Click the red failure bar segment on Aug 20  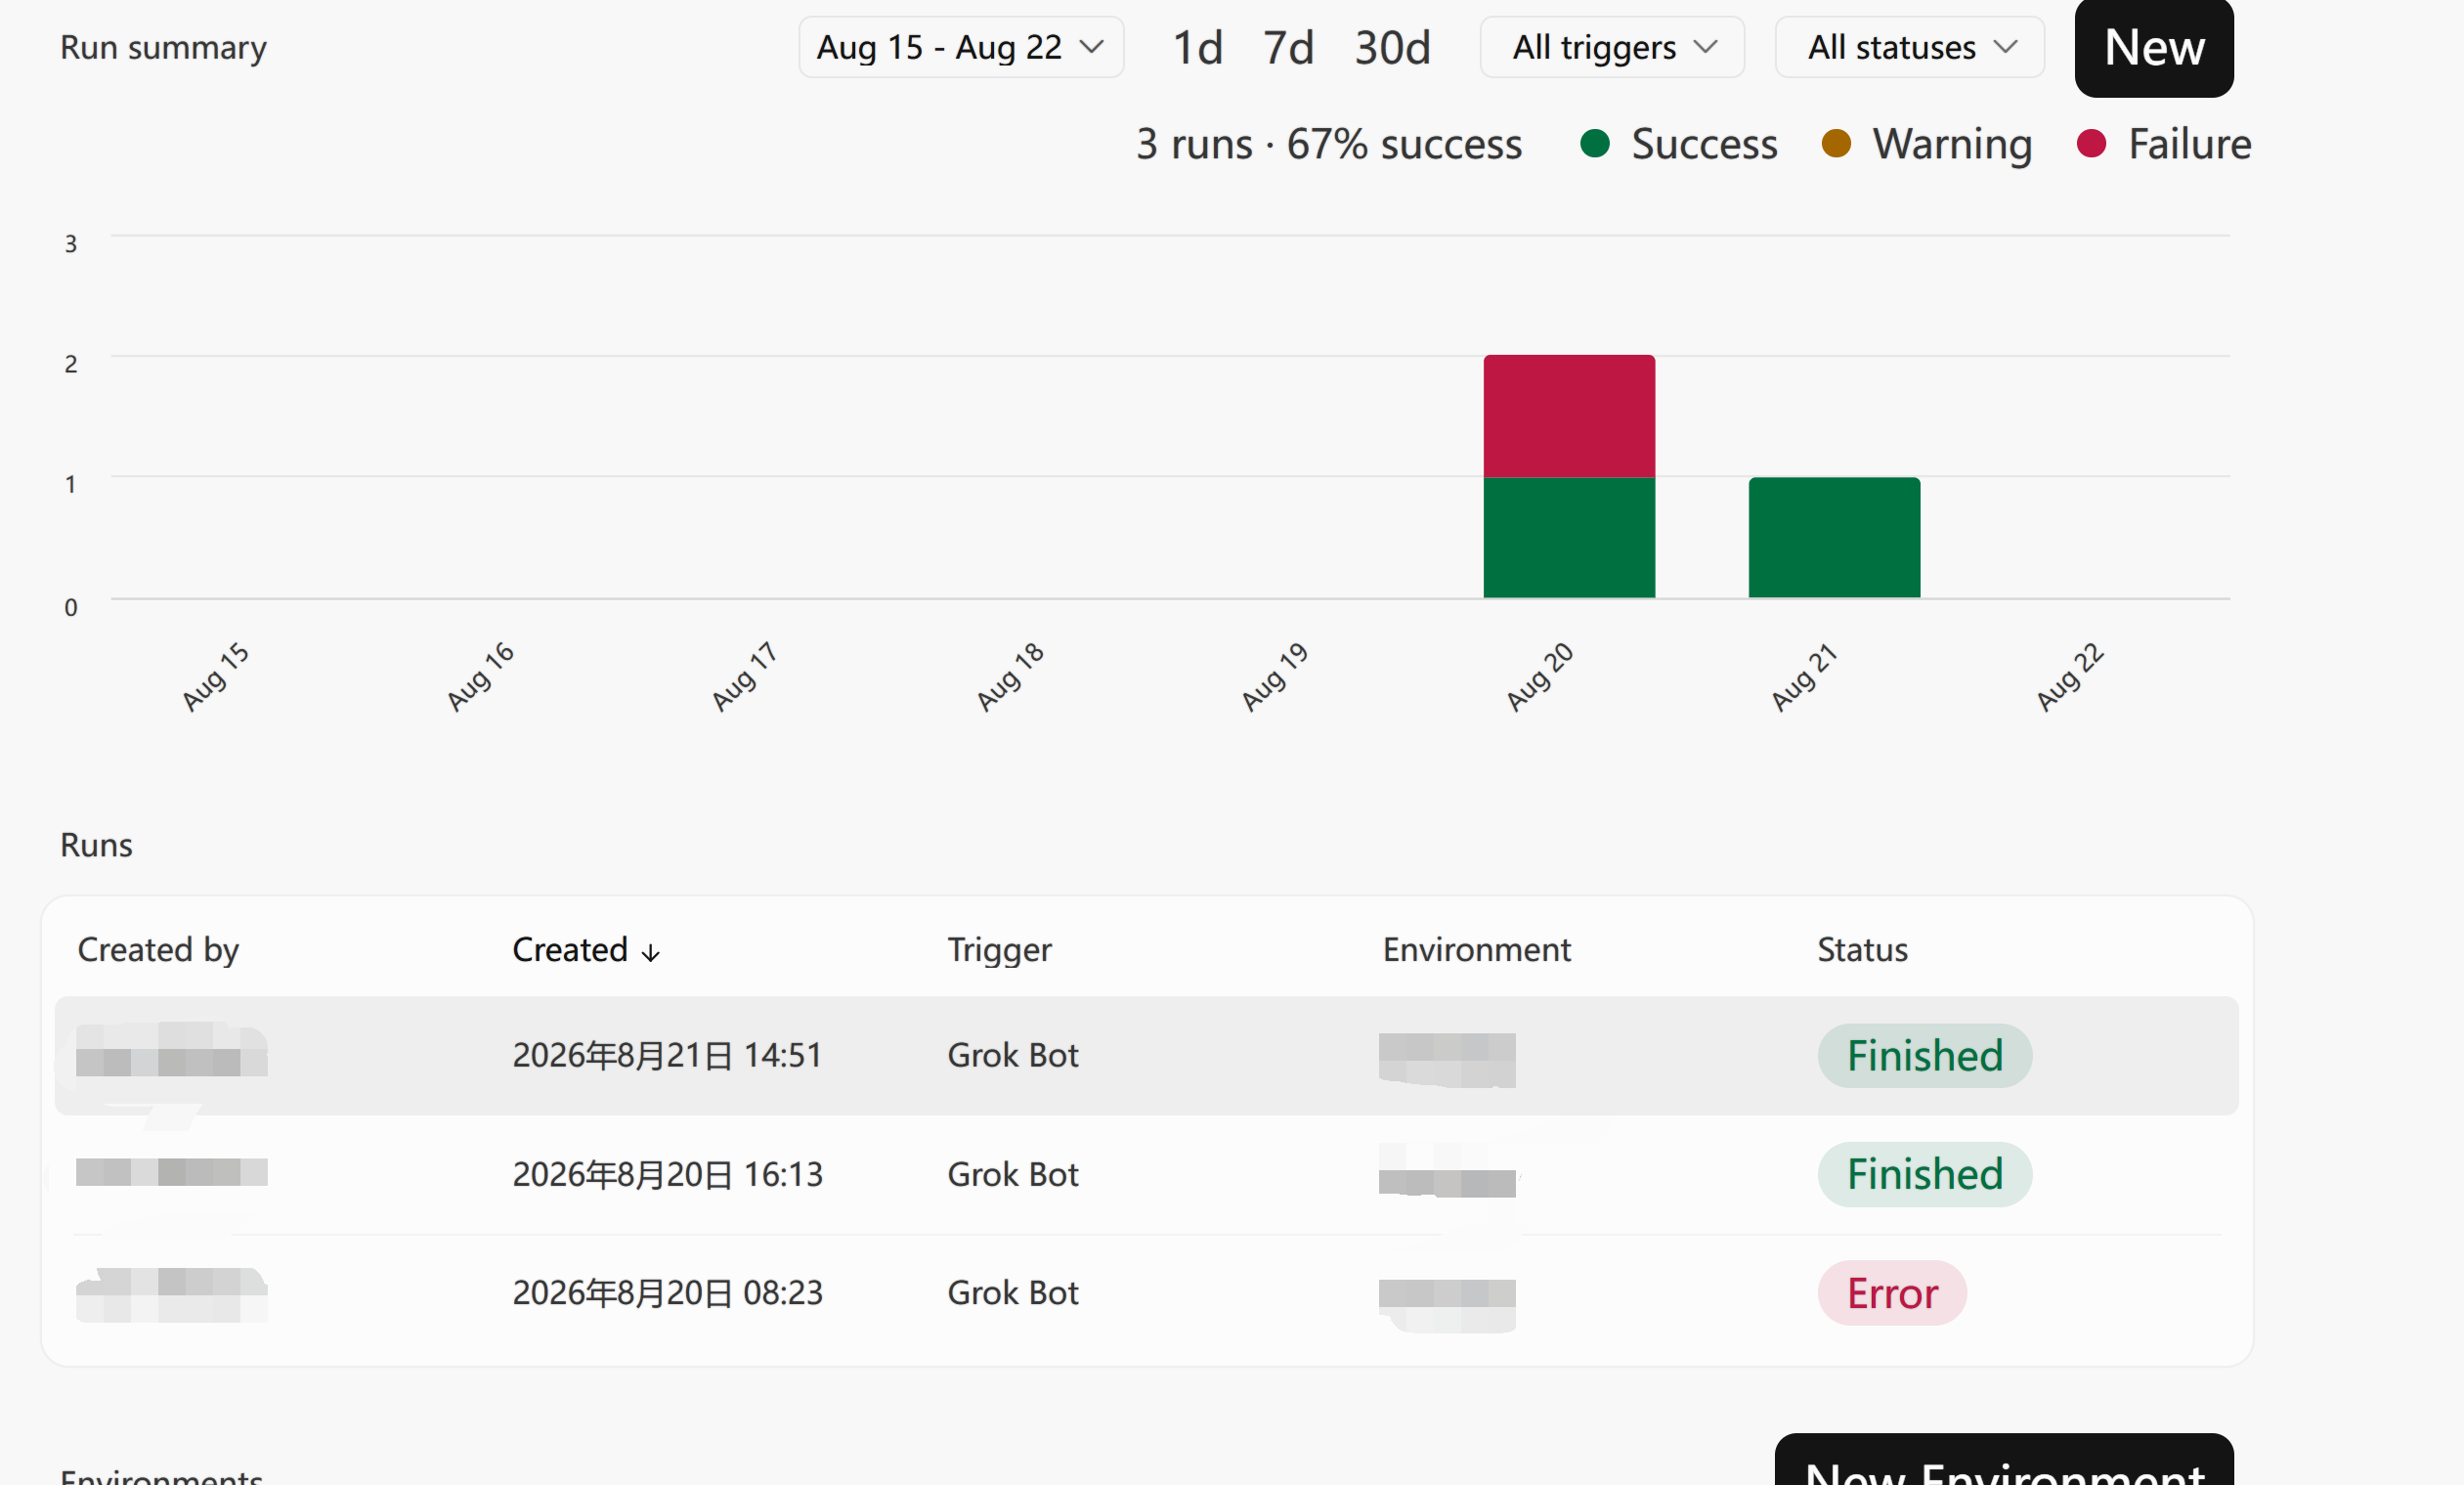(1569, 416)
